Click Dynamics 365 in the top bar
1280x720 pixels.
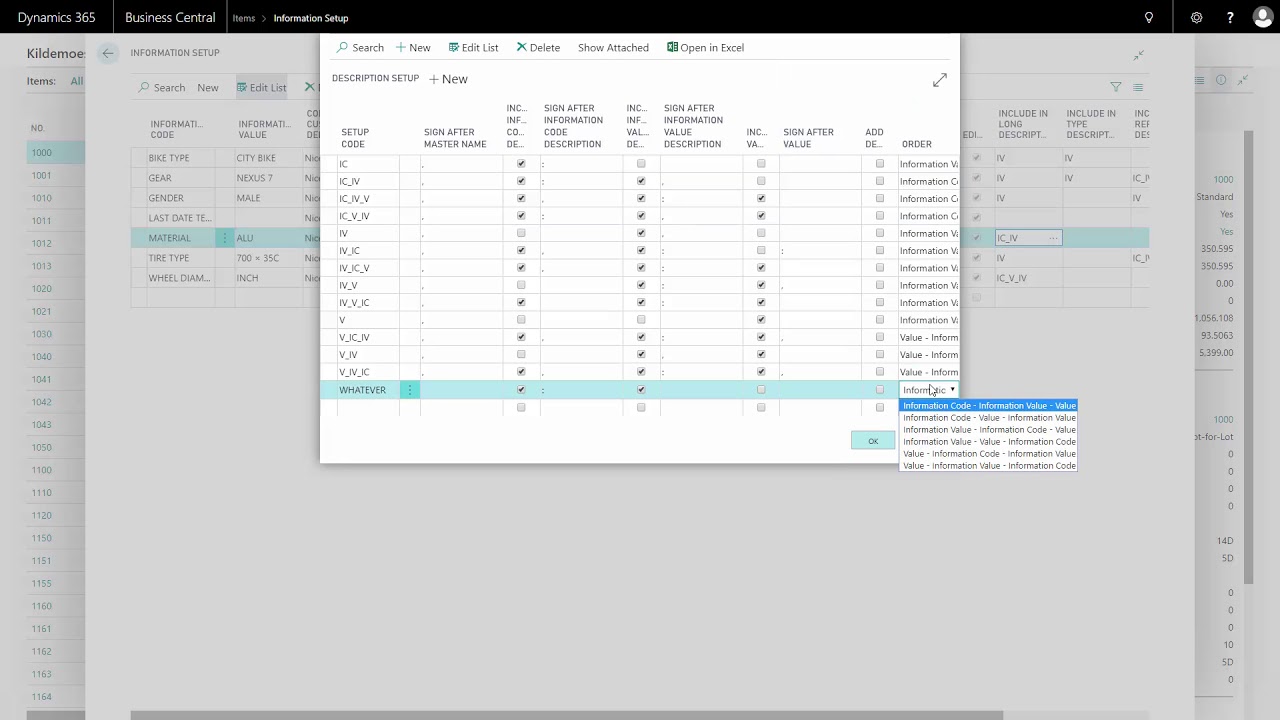tap(56, 17)
